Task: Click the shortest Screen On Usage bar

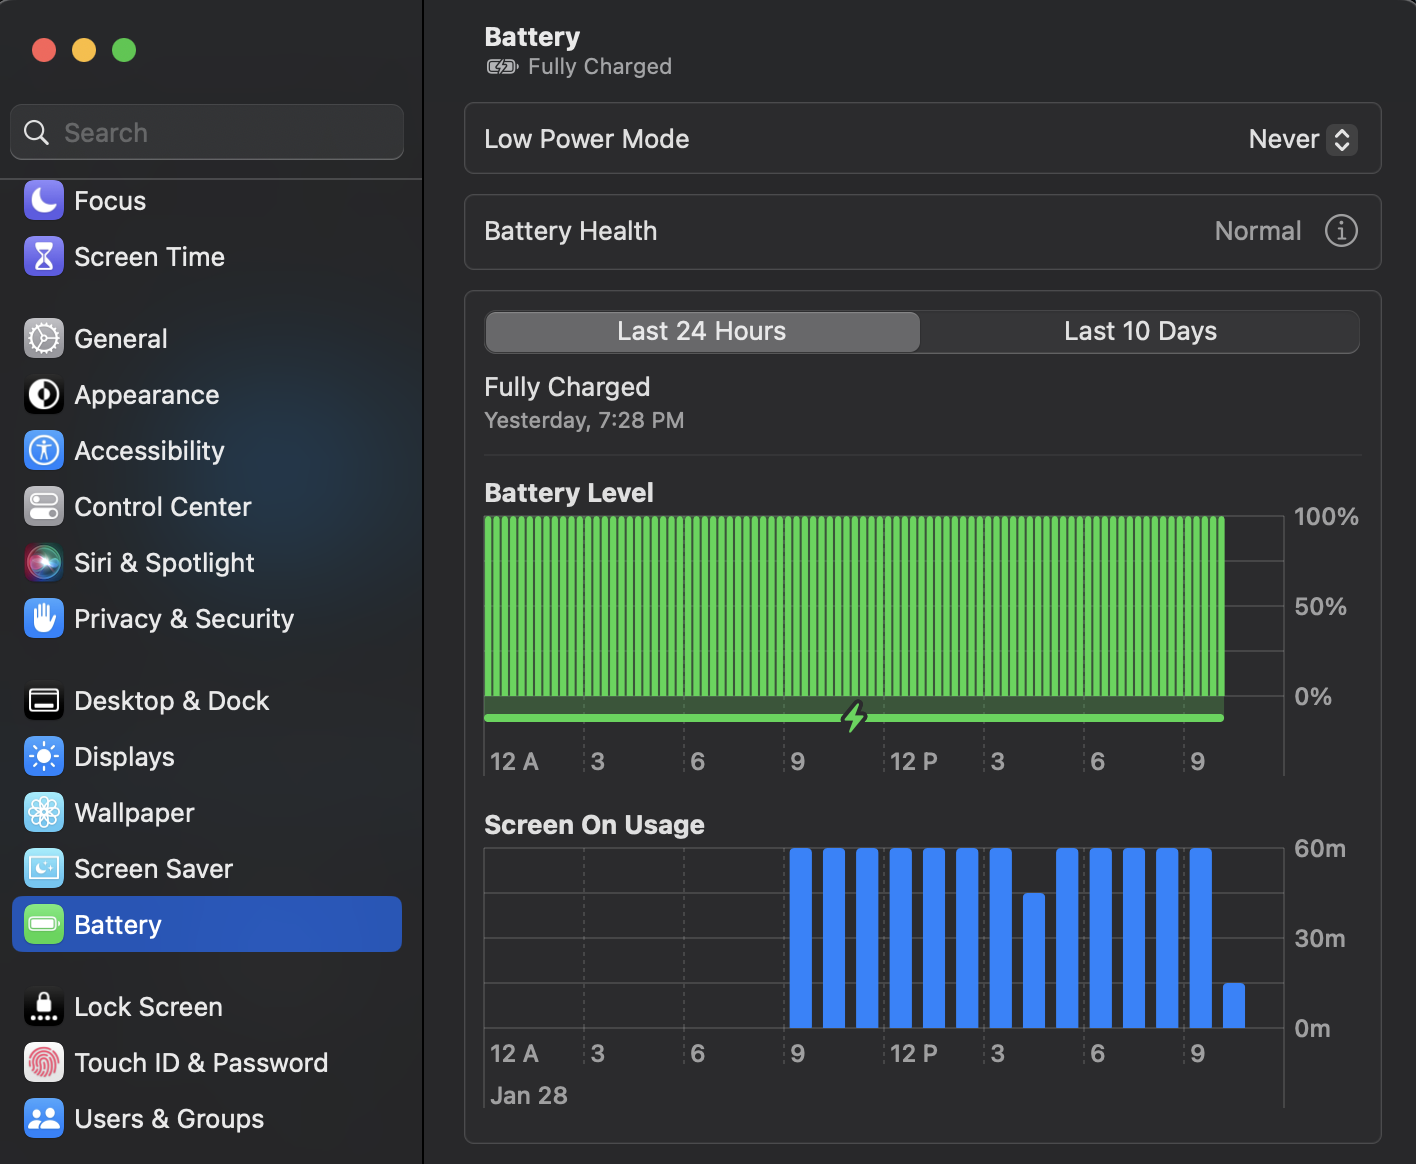Action: coord(1234,1006)
